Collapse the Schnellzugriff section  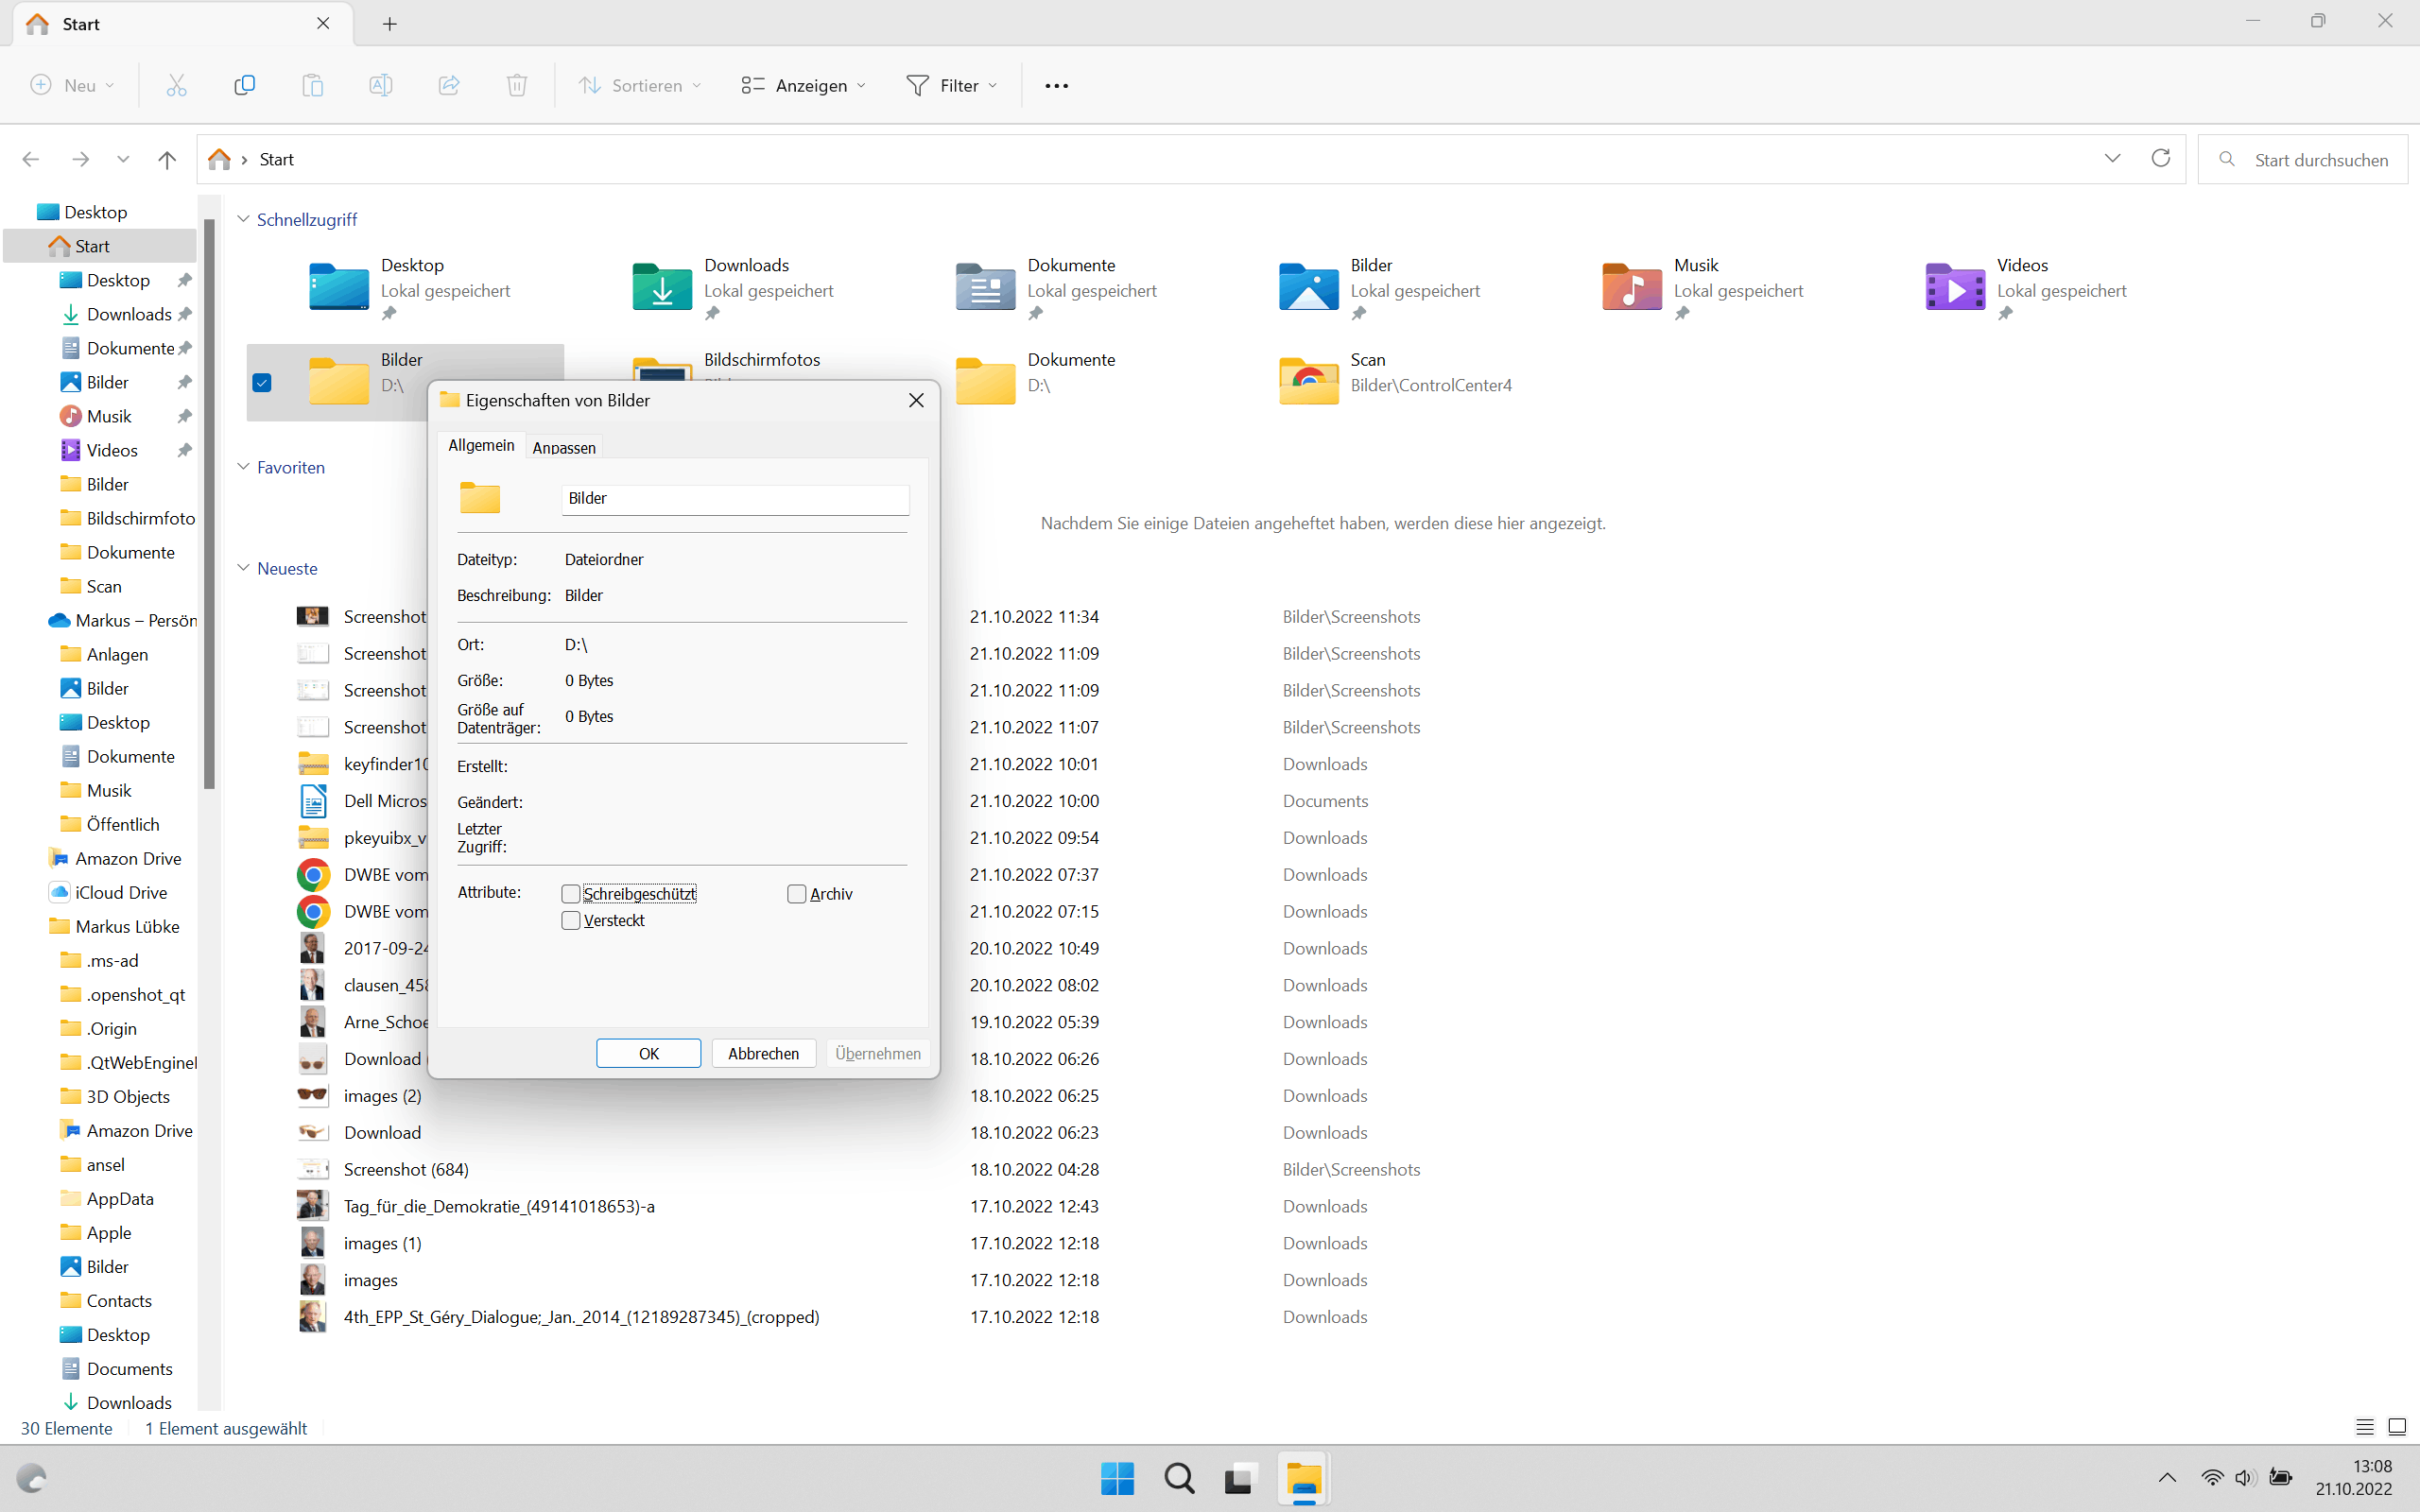click(243, 219)
